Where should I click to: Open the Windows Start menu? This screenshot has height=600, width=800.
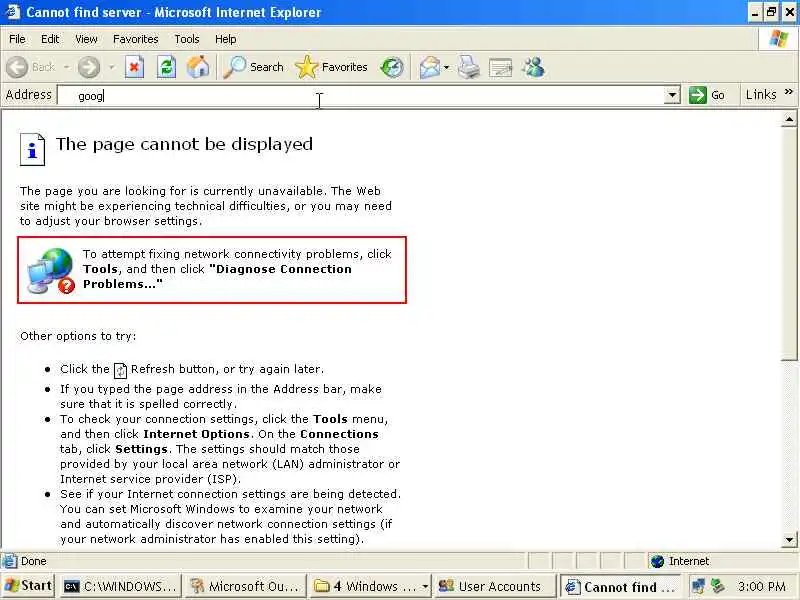click(28, 586)
